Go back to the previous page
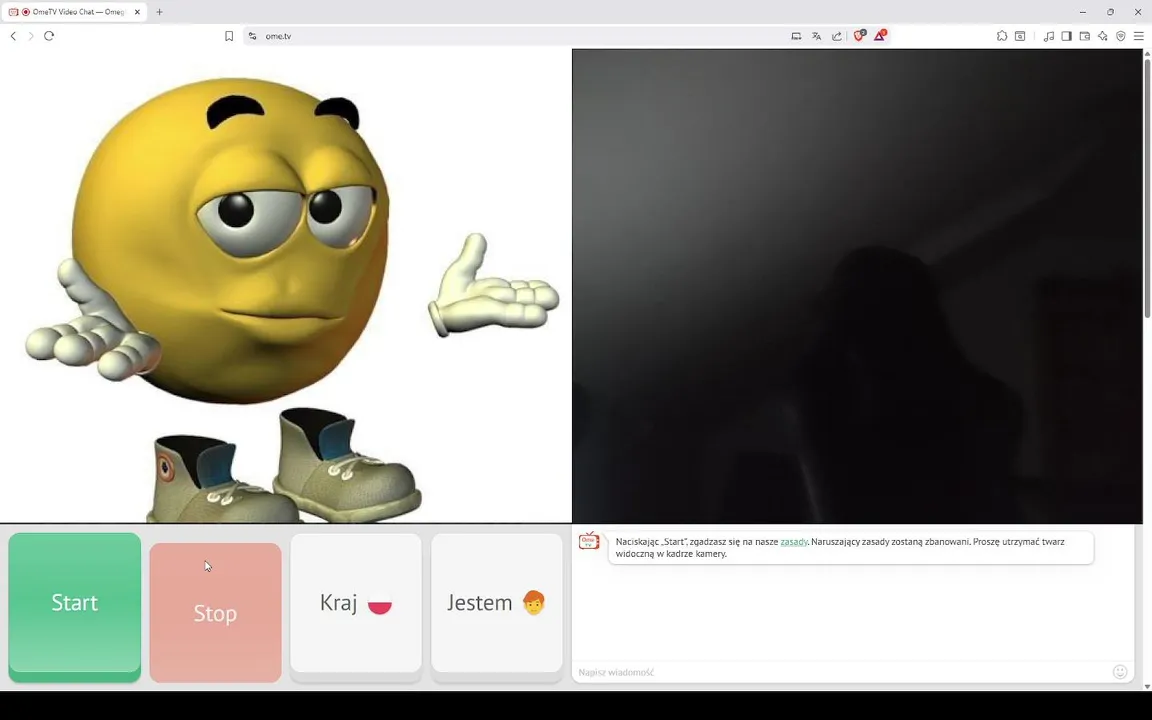1152x720 pixels. click(x=13, y=36)
